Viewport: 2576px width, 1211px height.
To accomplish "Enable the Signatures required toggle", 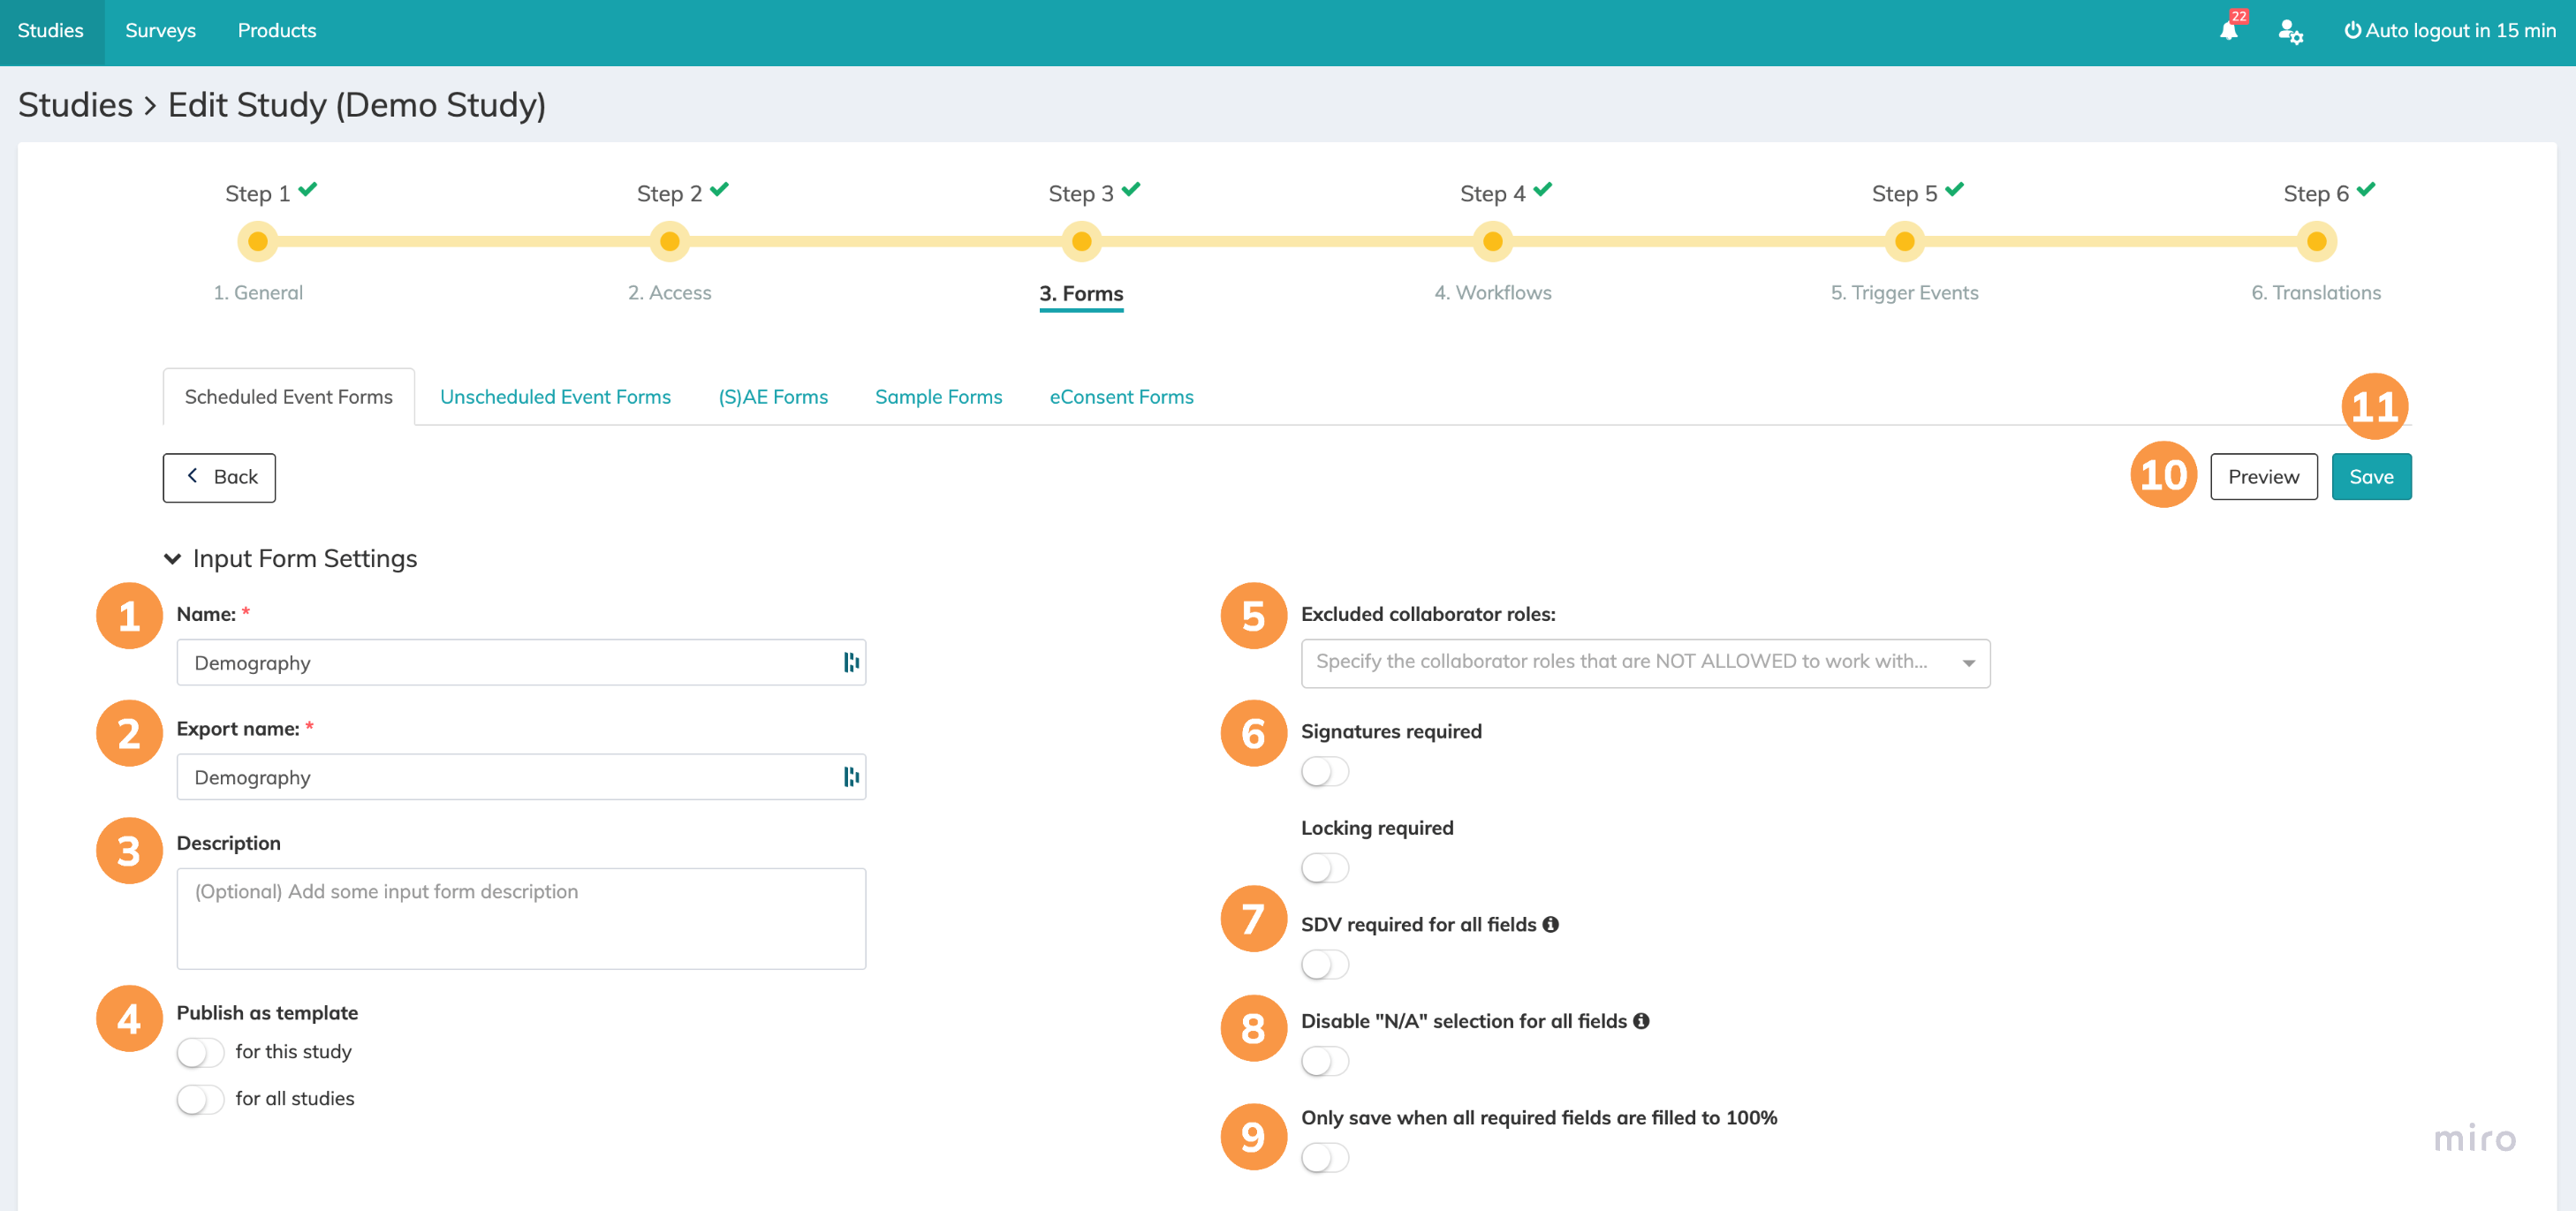I will (1324, 771).
